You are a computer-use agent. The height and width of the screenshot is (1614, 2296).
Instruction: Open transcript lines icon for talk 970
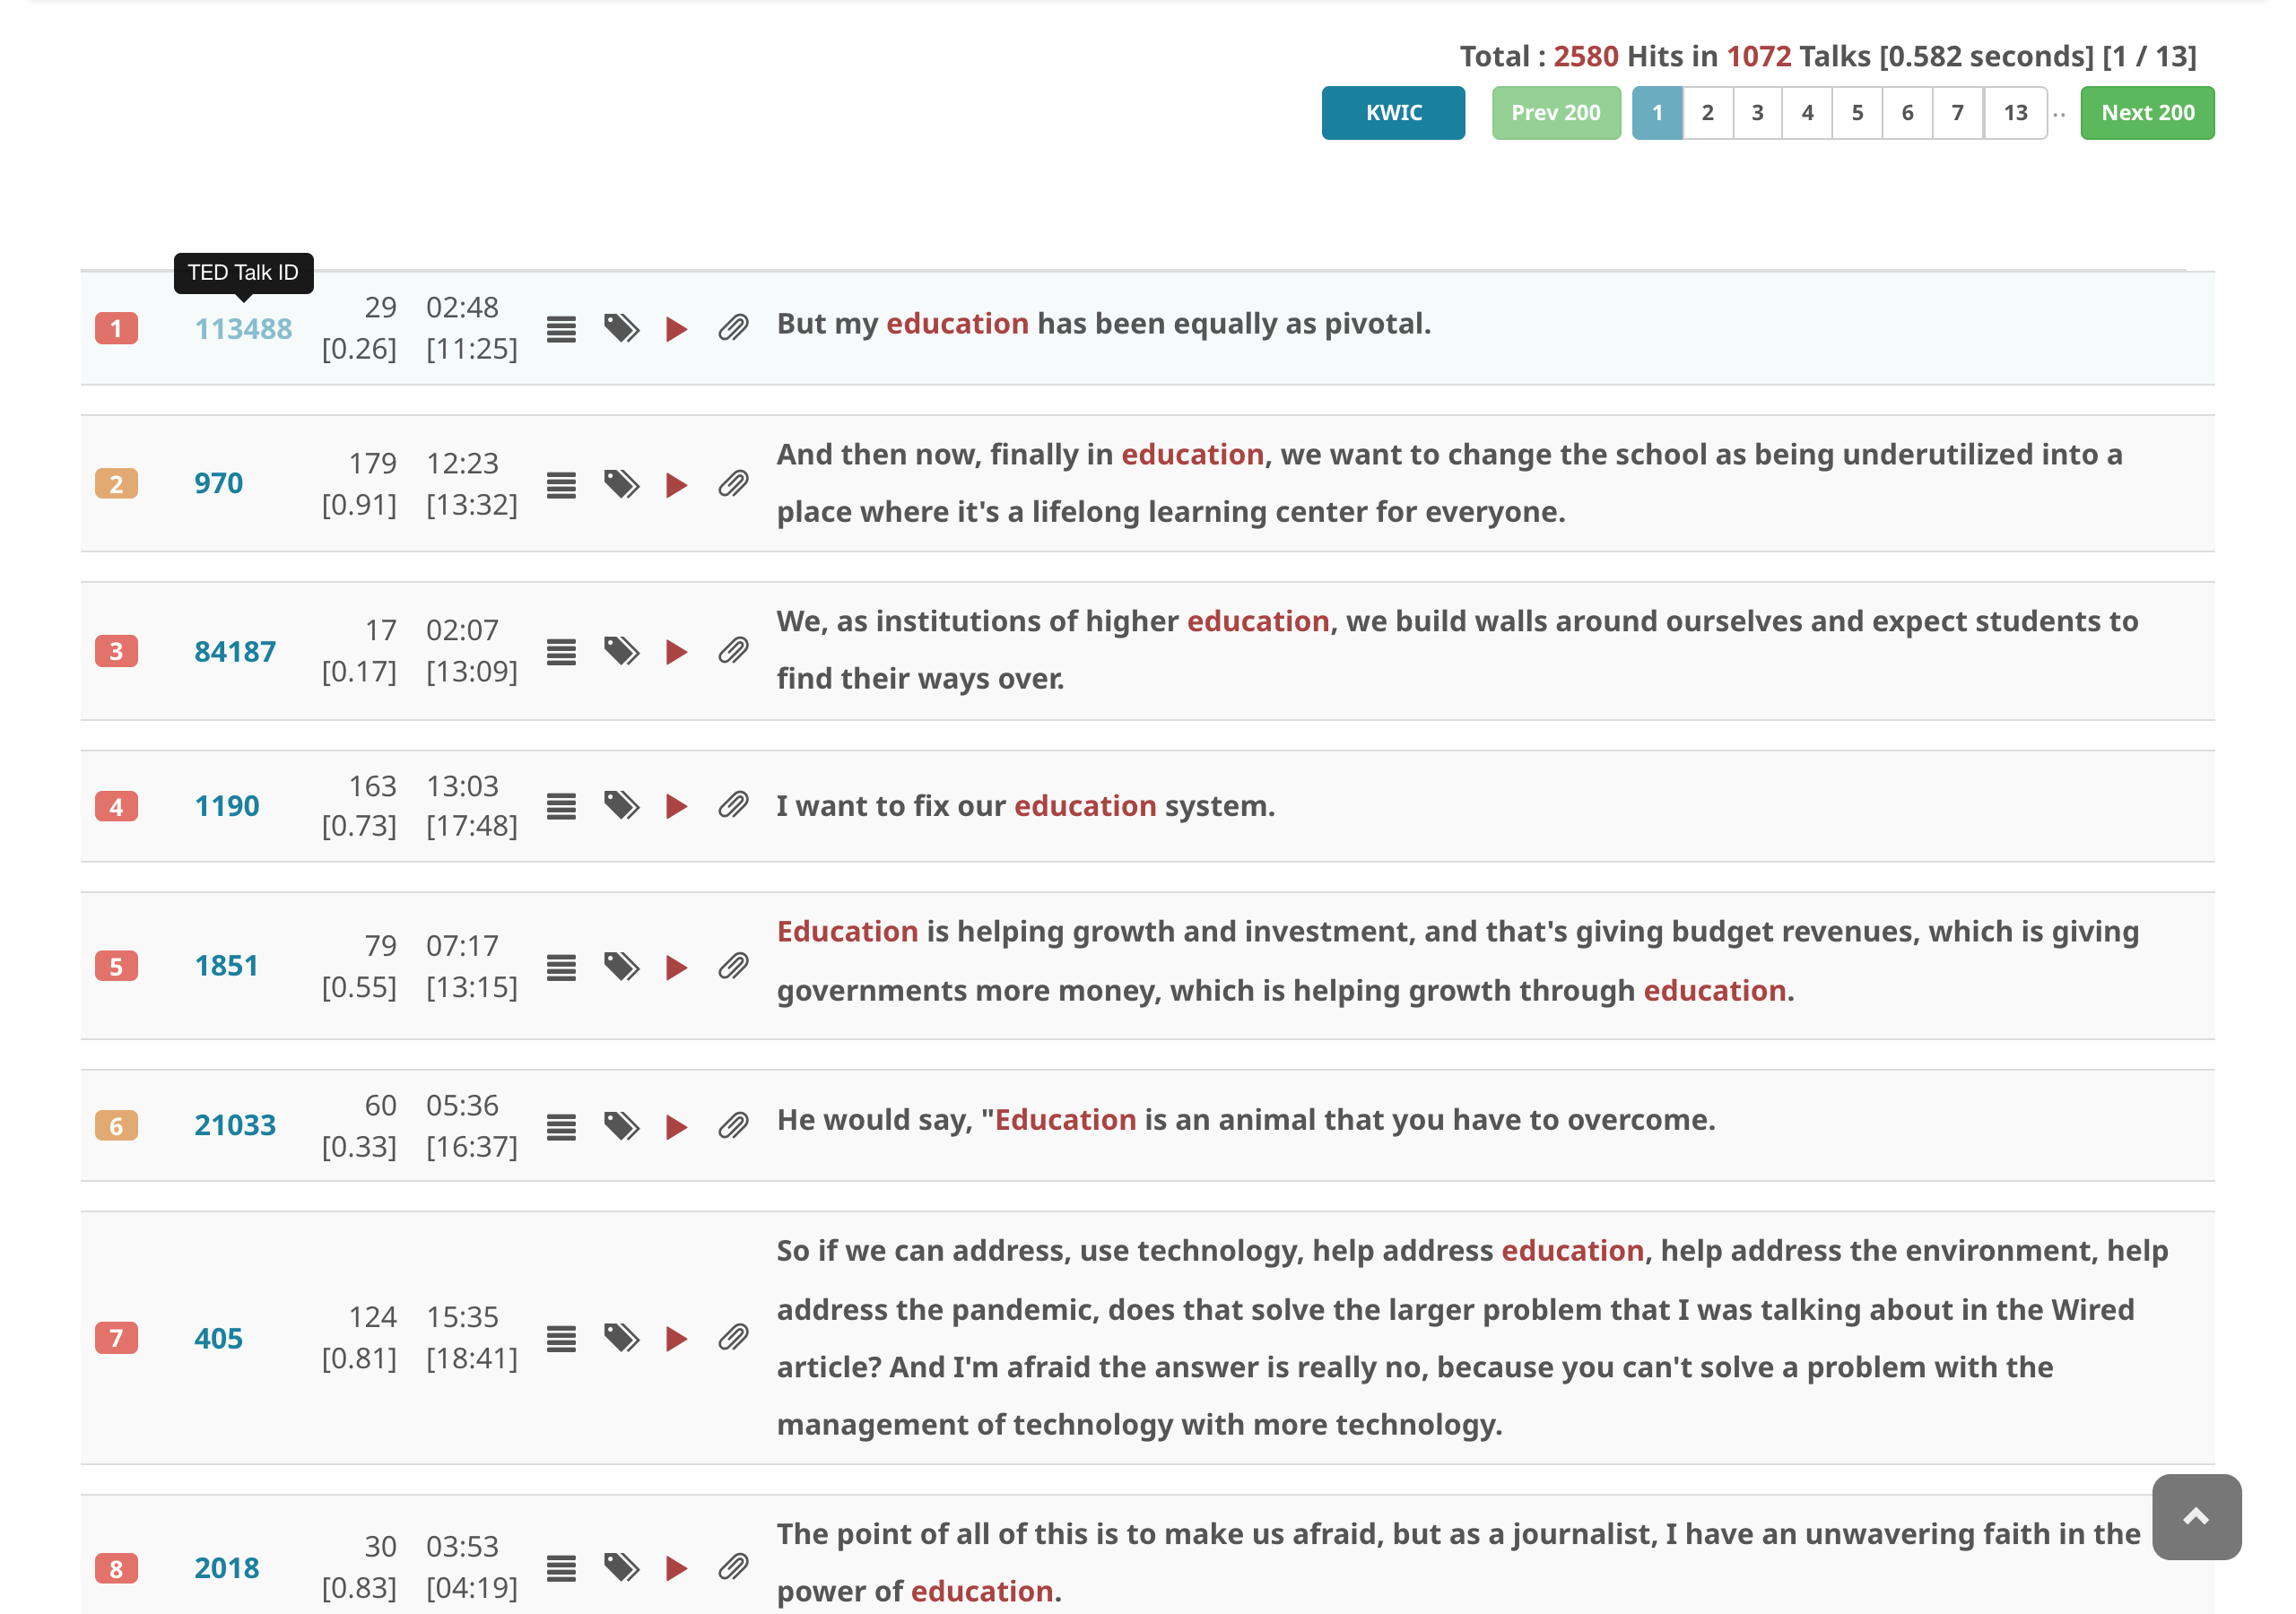[561, 485]
